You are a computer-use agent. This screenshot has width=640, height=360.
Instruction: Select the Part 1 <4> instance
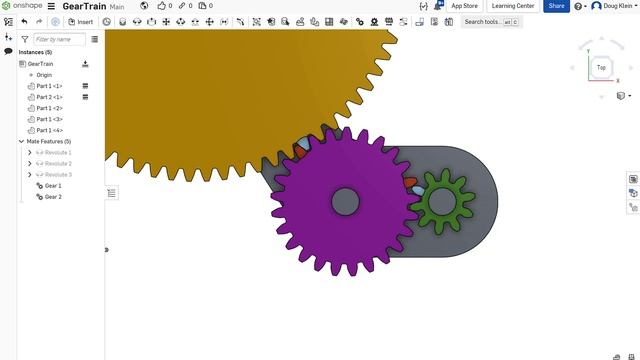[x=49, y=130]
